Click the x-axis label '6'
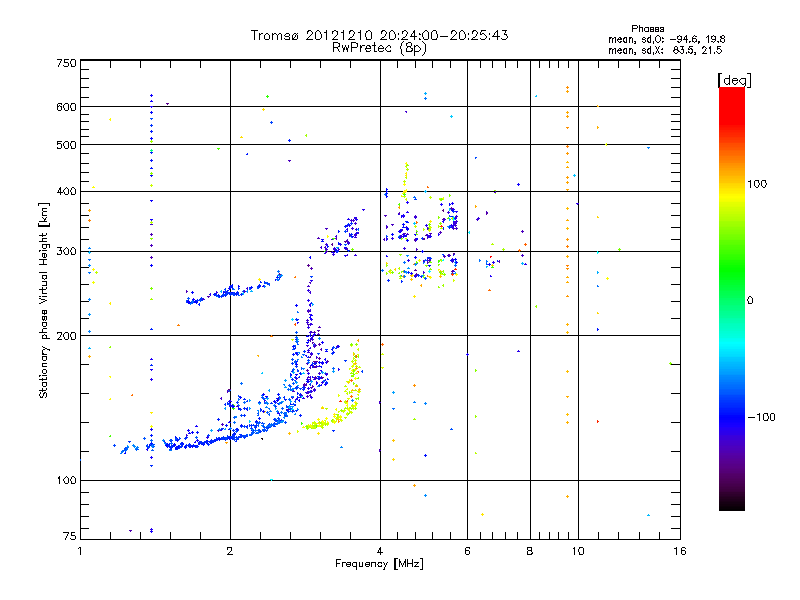 pos(467,551)
